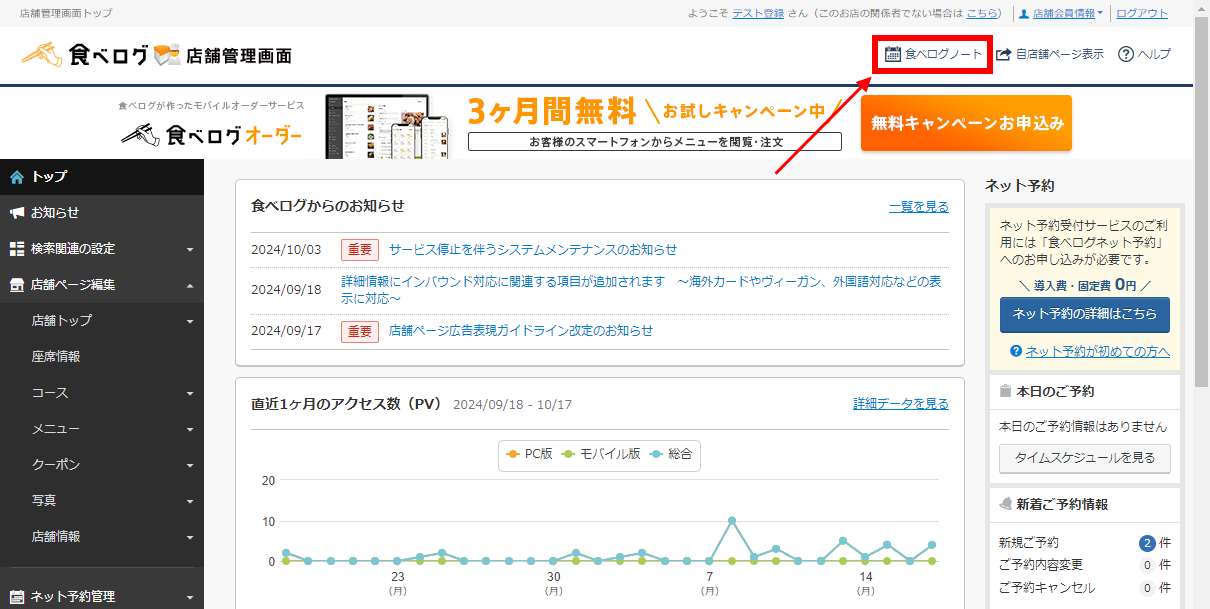The height and width of the screenshot is (609, 1210).
Task: Expand the ネット予約管理 sidebar arrow
Action: (190, 598)
